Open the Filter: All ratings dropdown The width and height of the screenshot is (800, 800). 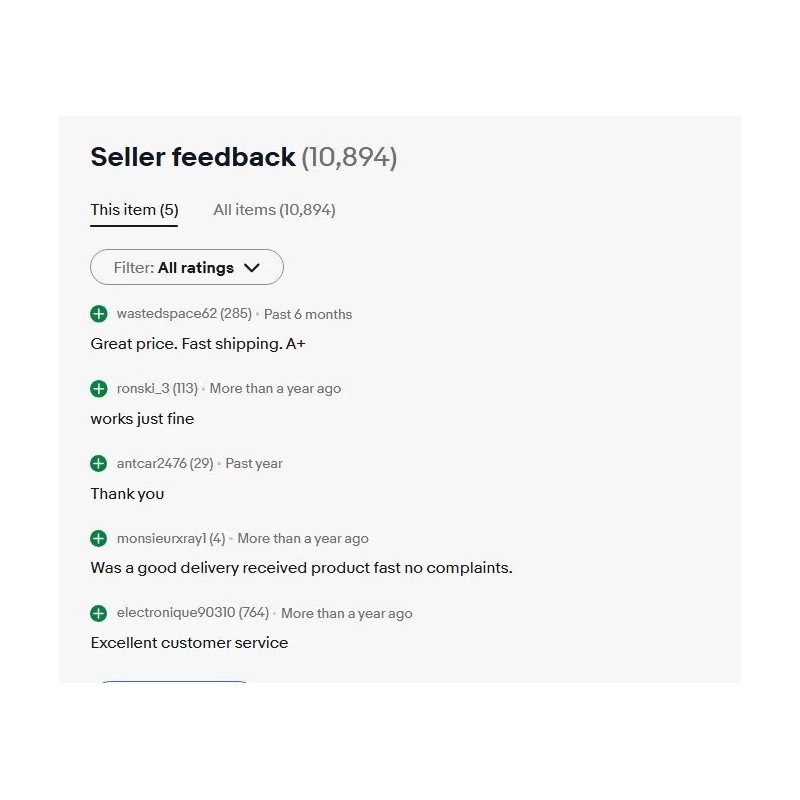coord(186,268)
